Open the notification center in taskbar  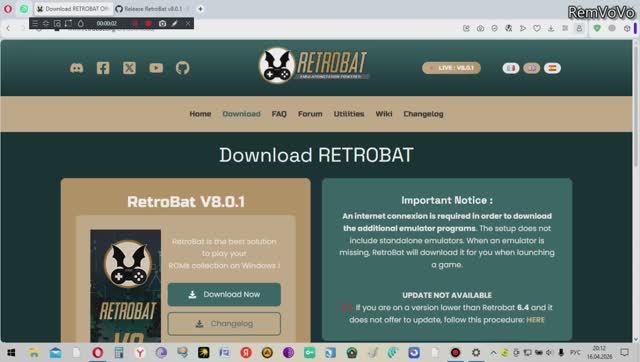(x=624, y=352)
